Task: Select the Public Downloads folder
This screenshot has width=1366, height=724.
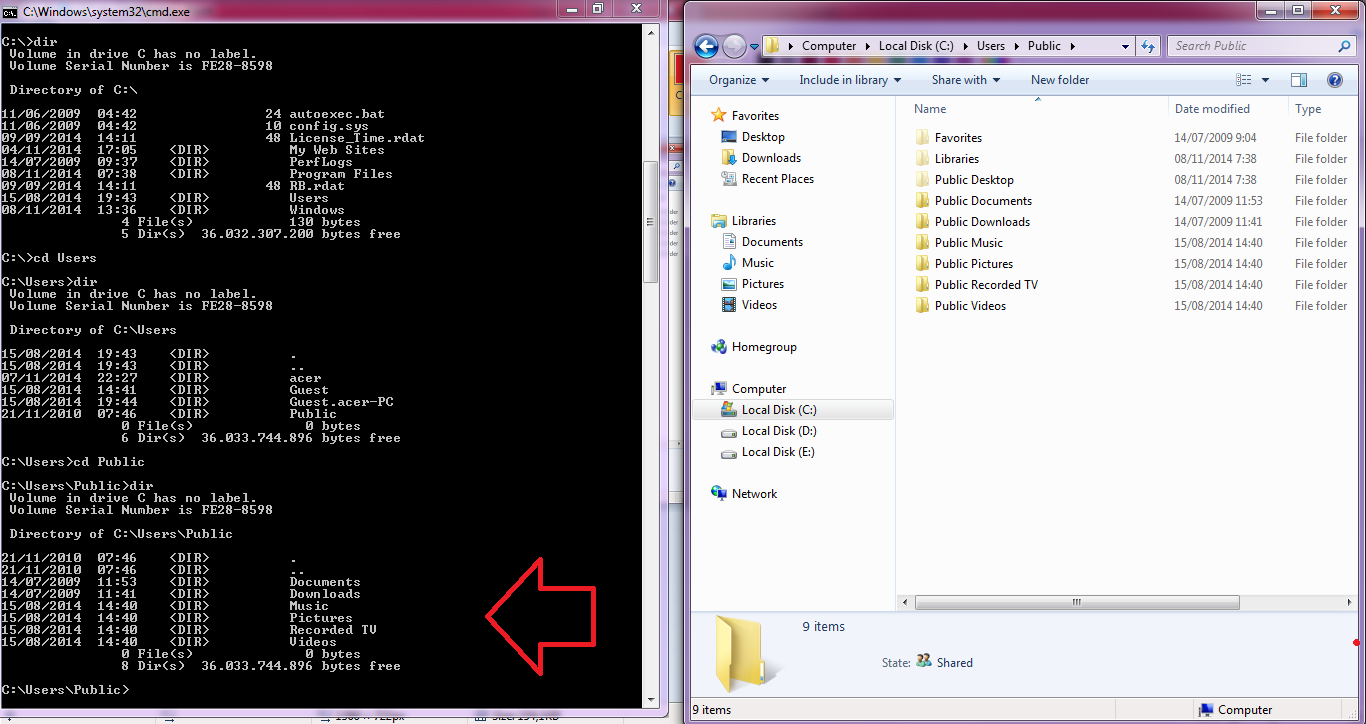Action: (x=982, y=222)
